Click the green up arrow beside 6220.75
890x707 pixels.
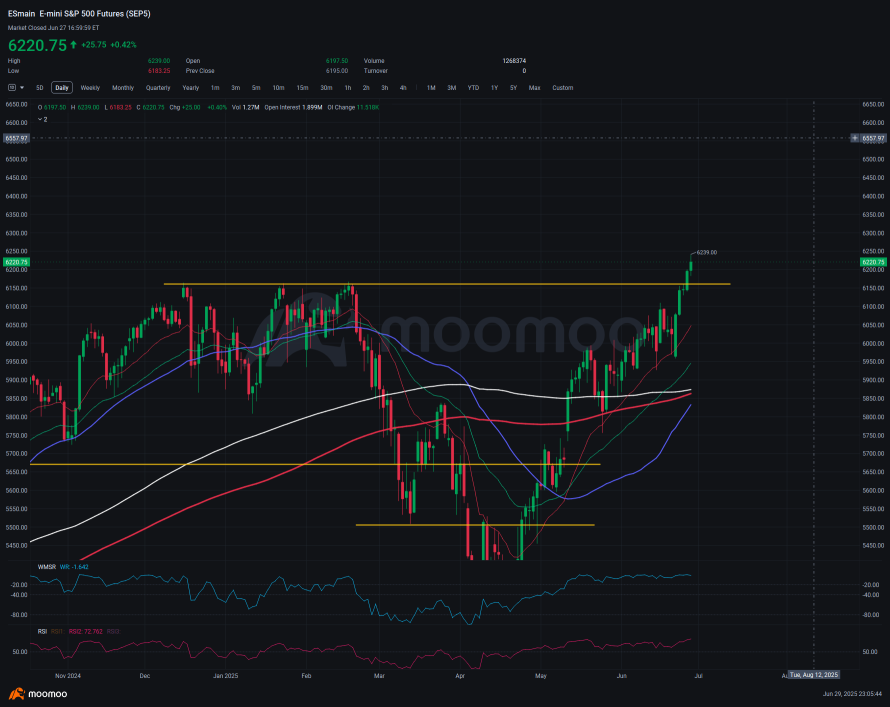coord(73,45)
